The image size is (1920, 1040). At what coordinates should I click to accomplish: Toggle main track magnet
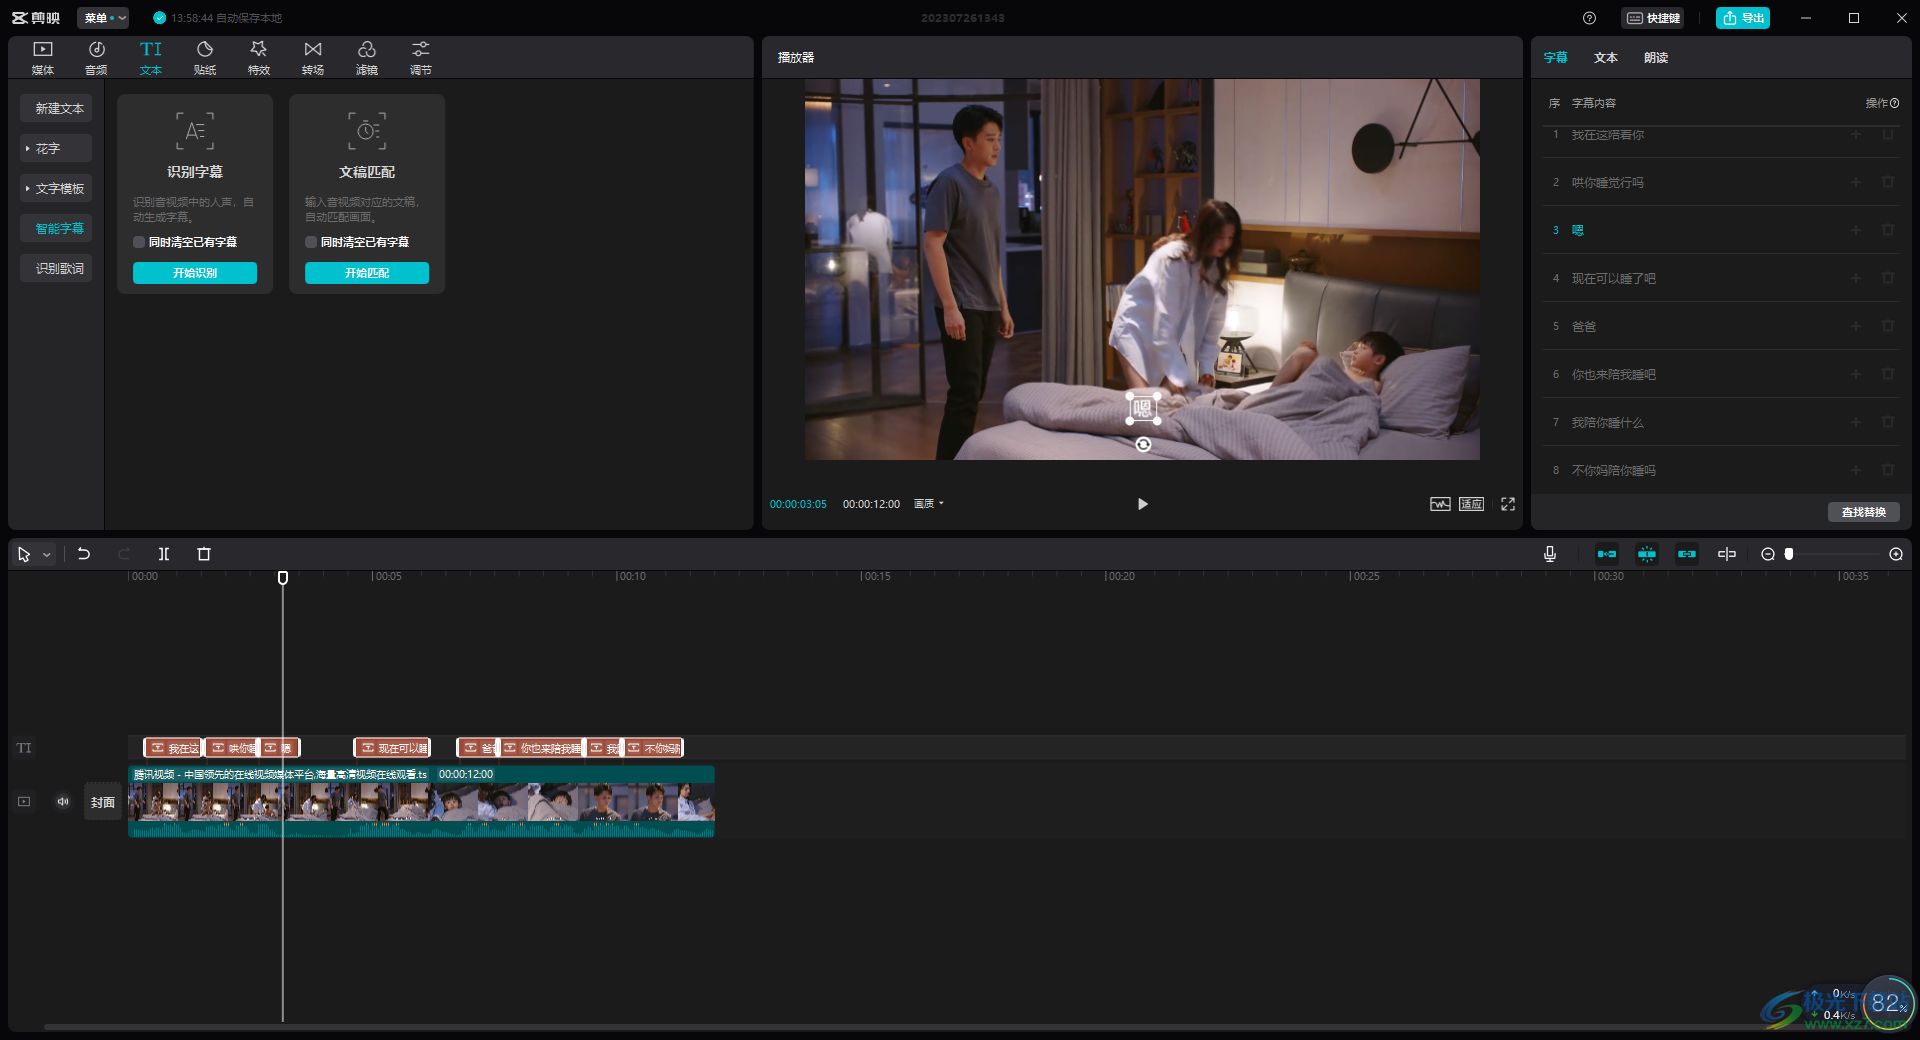pos(1607,554)
